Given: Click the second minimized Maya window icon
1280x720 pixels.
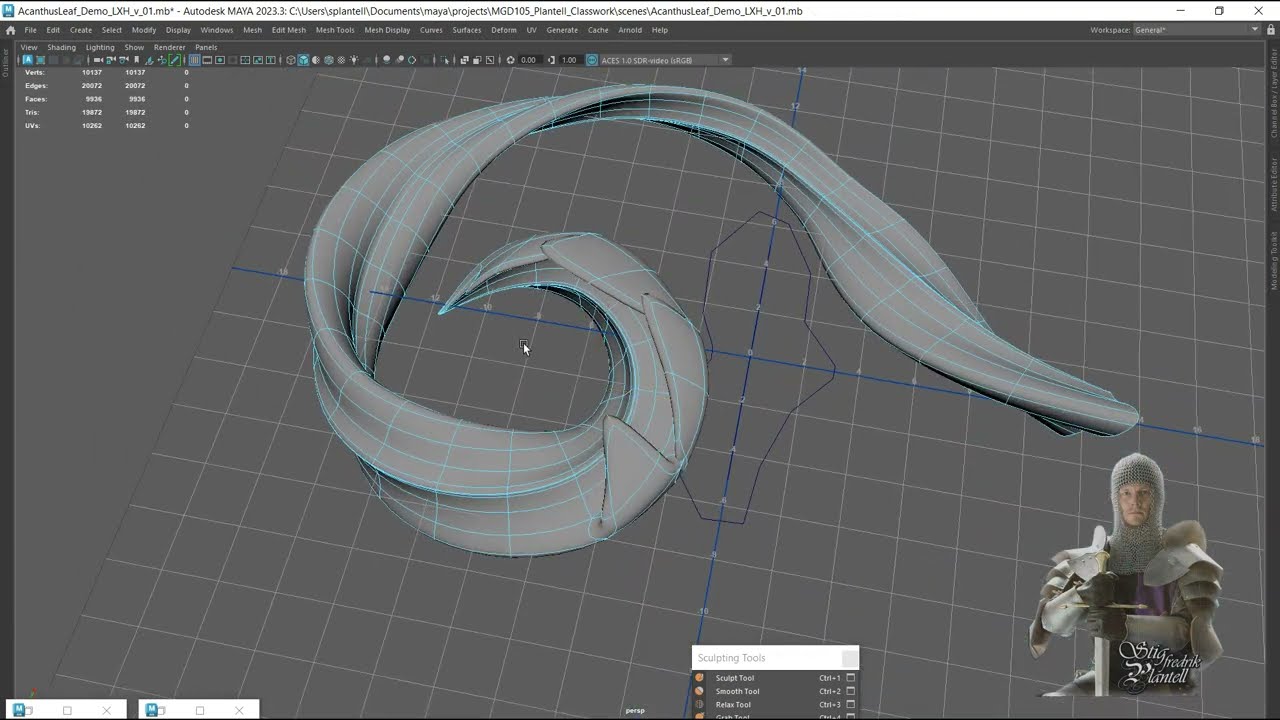Looking at the screenshot, I should 152,710.
